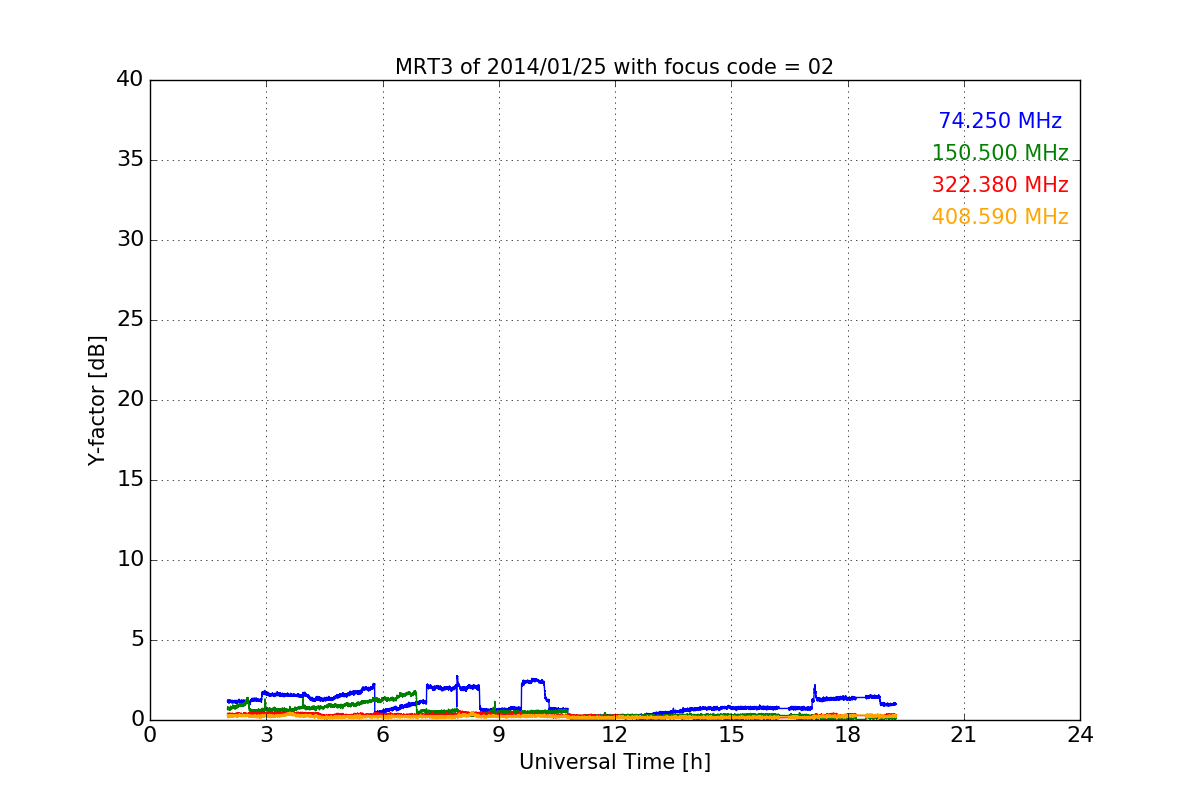Image resolution: width=1200 pixels, height=800 pixels.
Task: Click x-axis tick label 21
Action: click(x=964, y=735)
